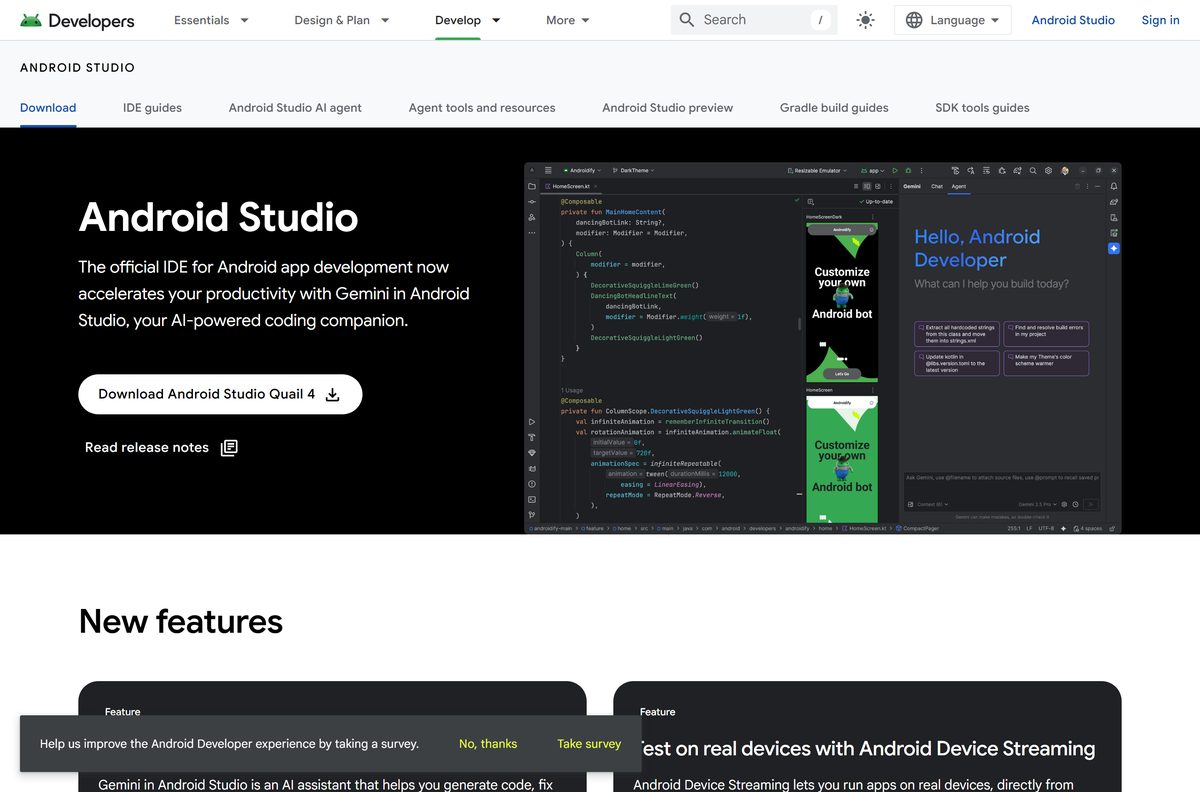This screenshot has height=792, width=1200.
Task: Open the Read release notes link
Action: (161, 448)
